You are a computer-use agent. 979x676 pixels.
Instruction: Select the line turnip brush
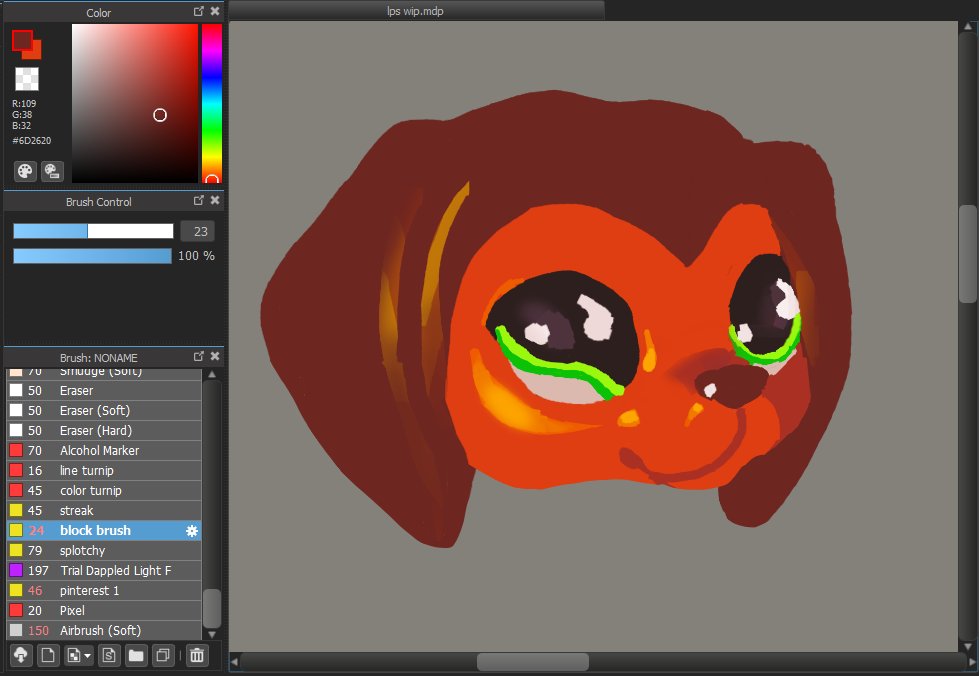(x=104, y=471)
